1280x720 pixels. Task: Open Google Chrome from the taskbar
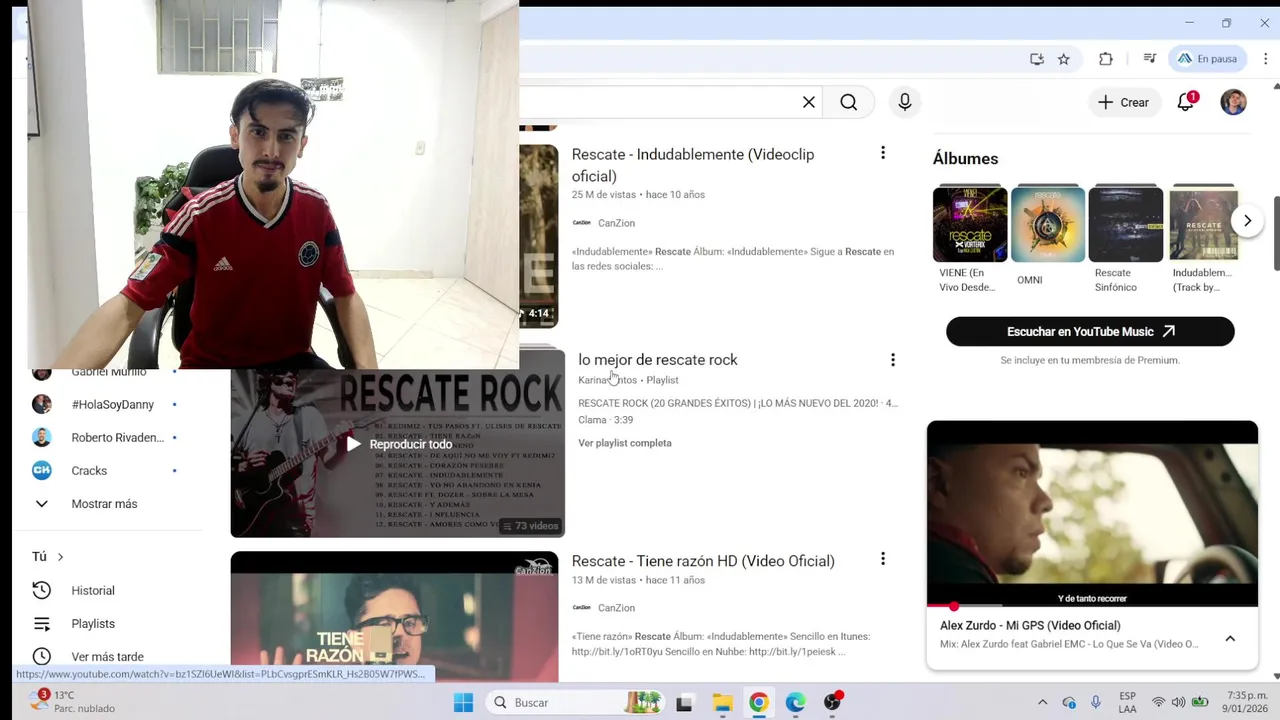coord(759,702)
